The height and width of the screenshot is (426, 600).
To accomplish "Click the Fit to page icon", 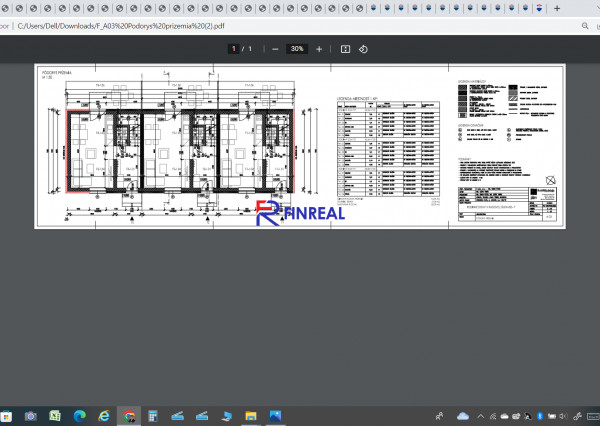I will click(x=345, y=48).
